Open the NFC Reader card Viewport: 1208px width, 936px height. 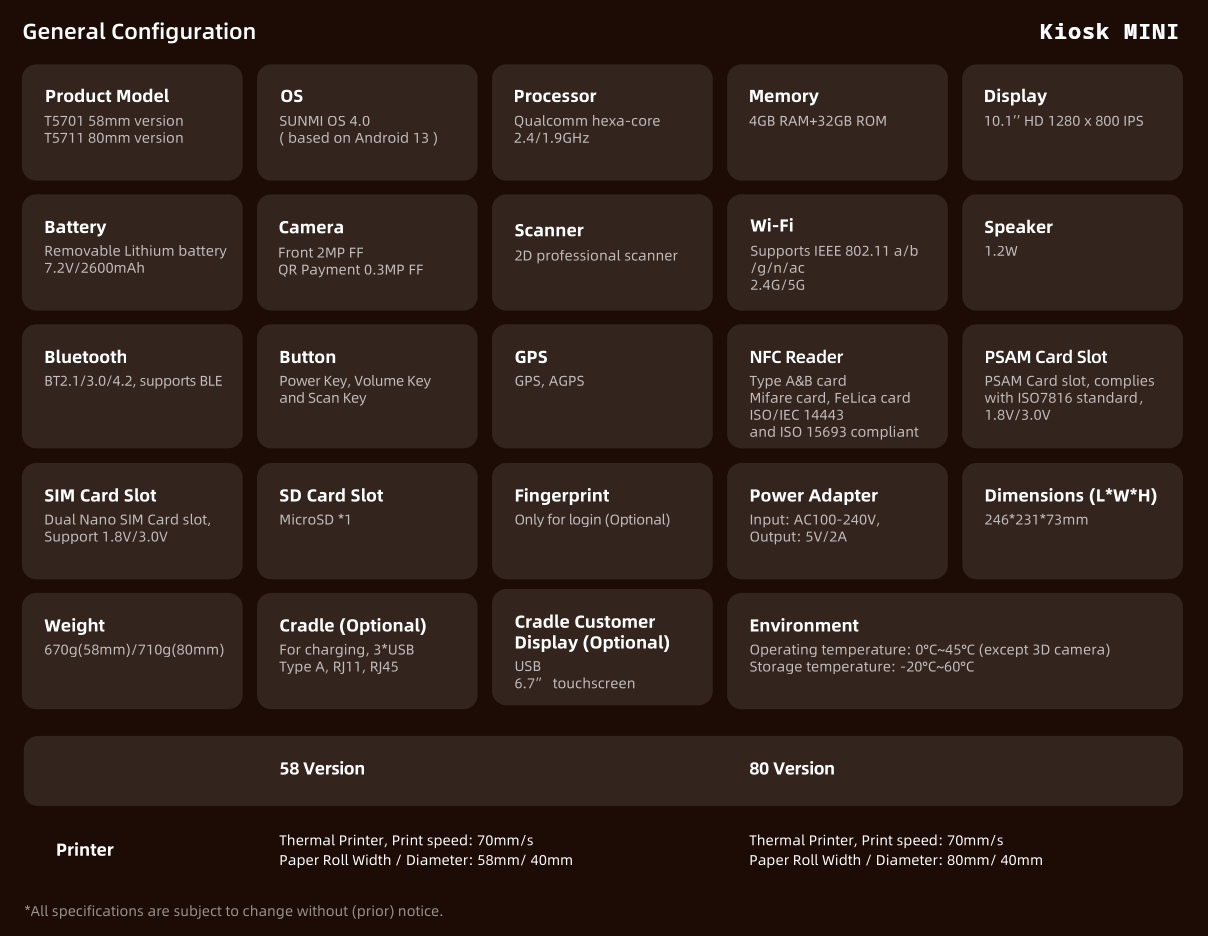pyautogui.click(x=837, y=385)
